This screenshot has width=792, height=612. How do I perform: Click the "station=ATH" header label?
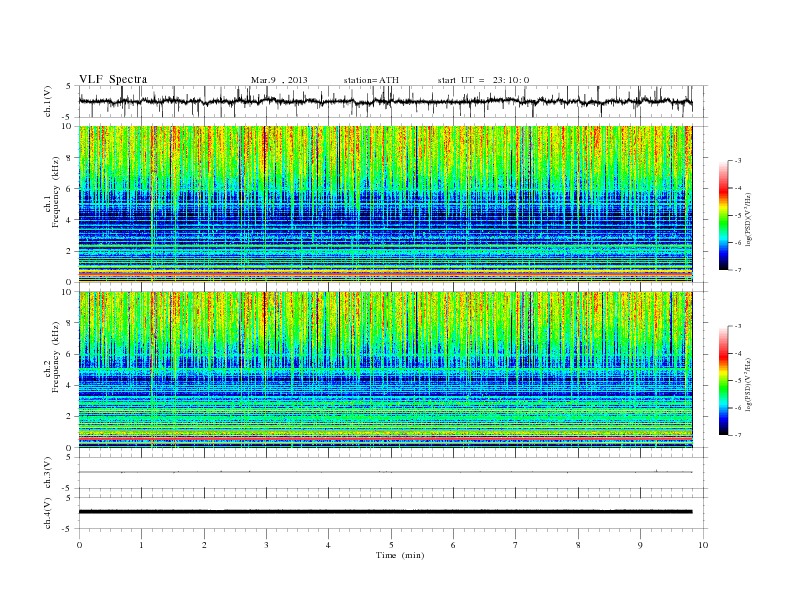[x=371, y=80]
